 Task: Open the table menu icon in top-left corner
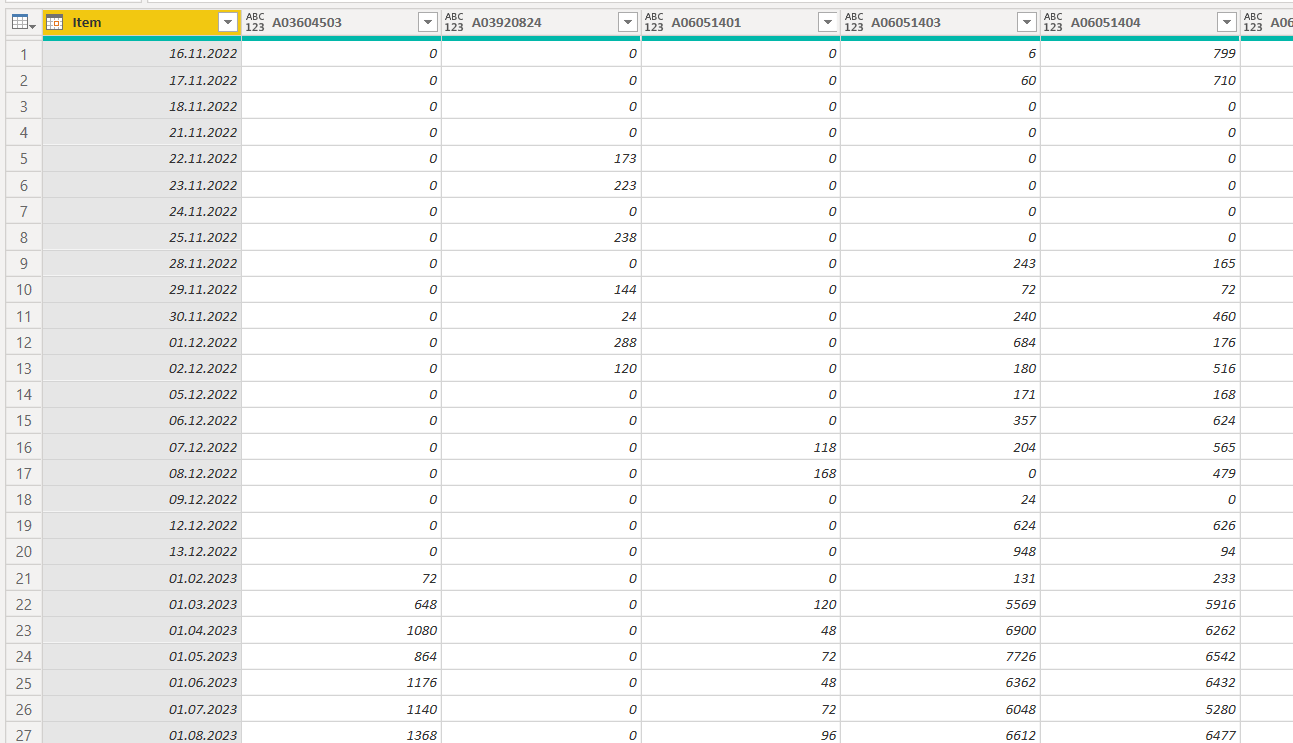[24, 22]
